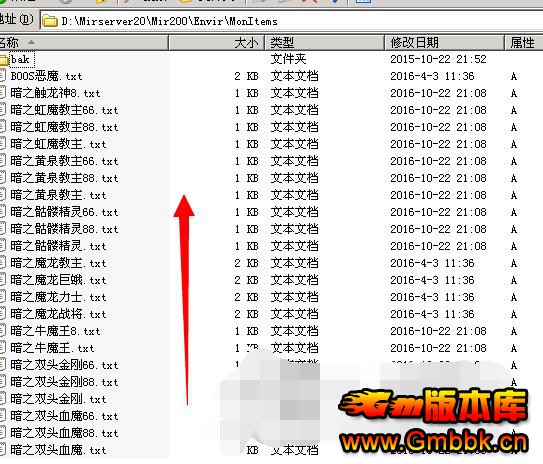Select the BOOS恶魔.txt file icon

tap(3, 76)
